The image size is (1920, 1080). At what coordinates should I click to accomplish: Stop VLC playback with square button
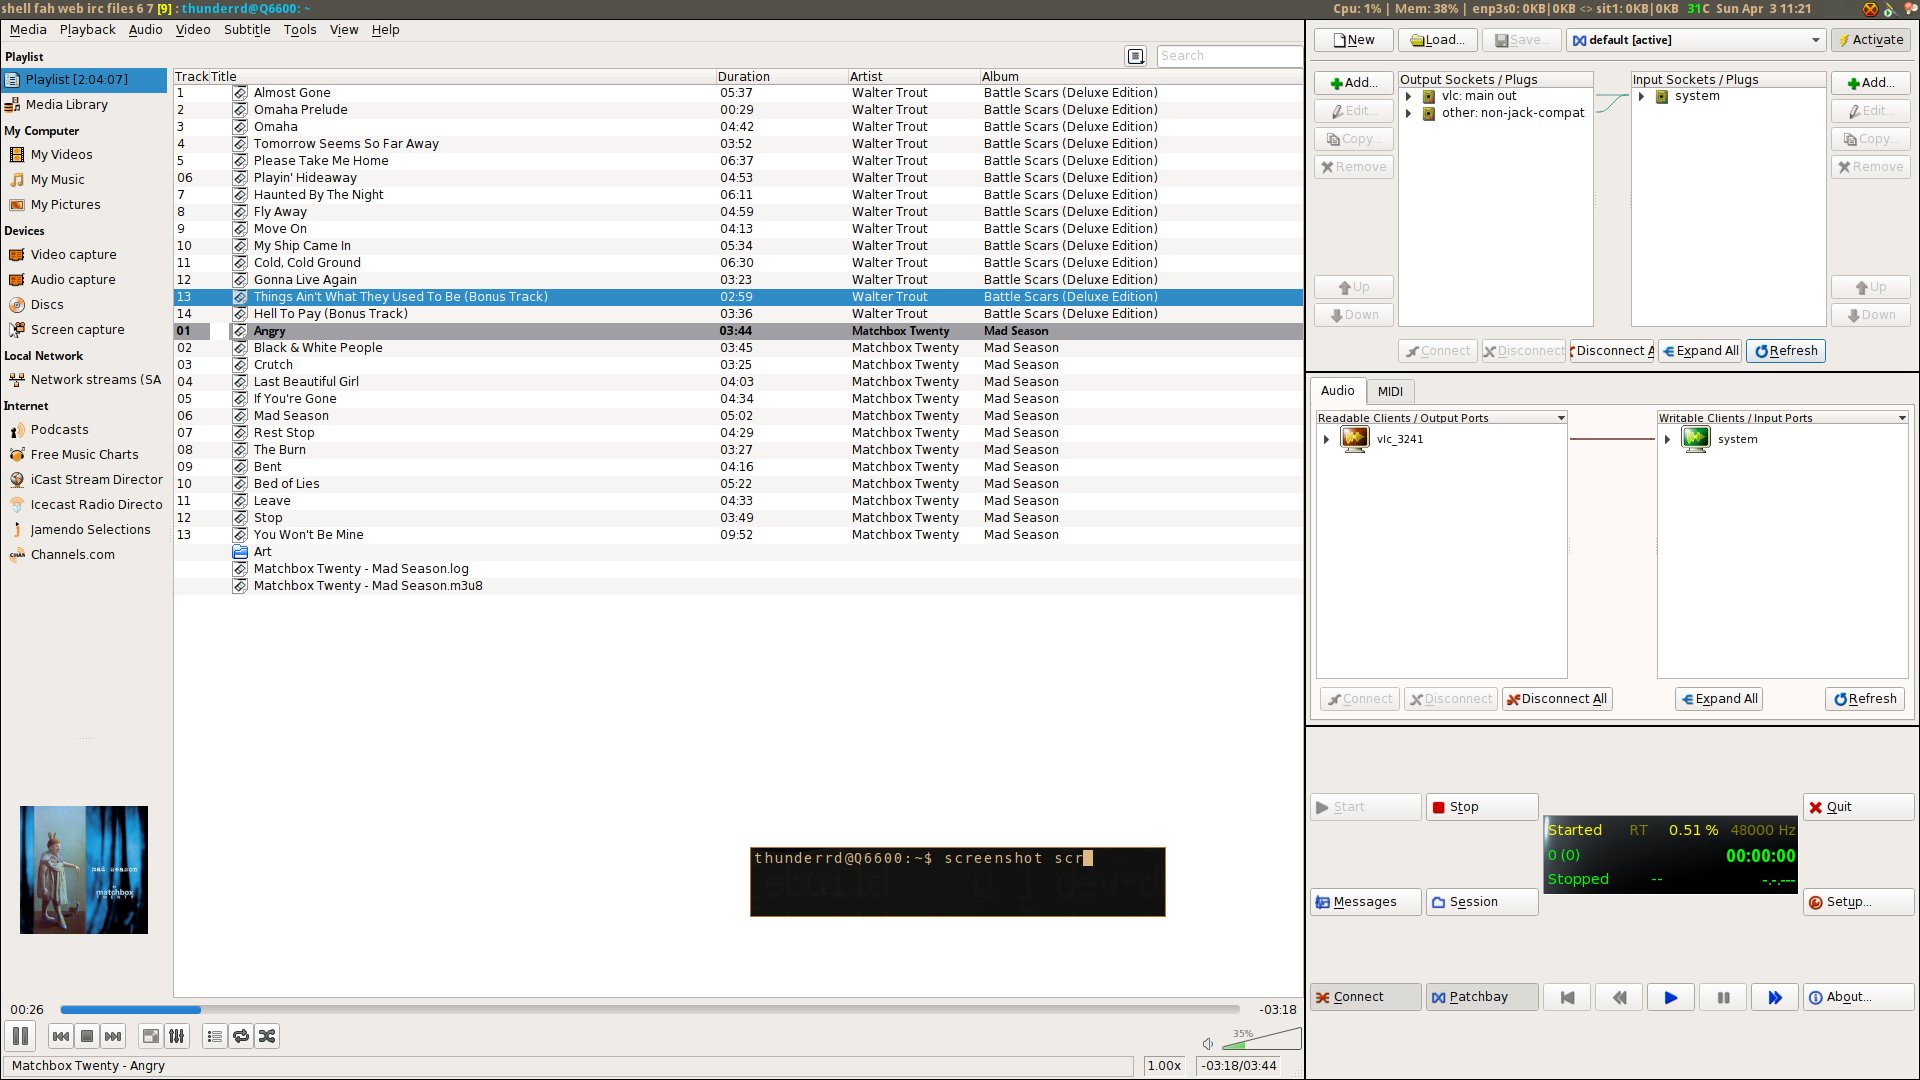(x=87, y=1036)
